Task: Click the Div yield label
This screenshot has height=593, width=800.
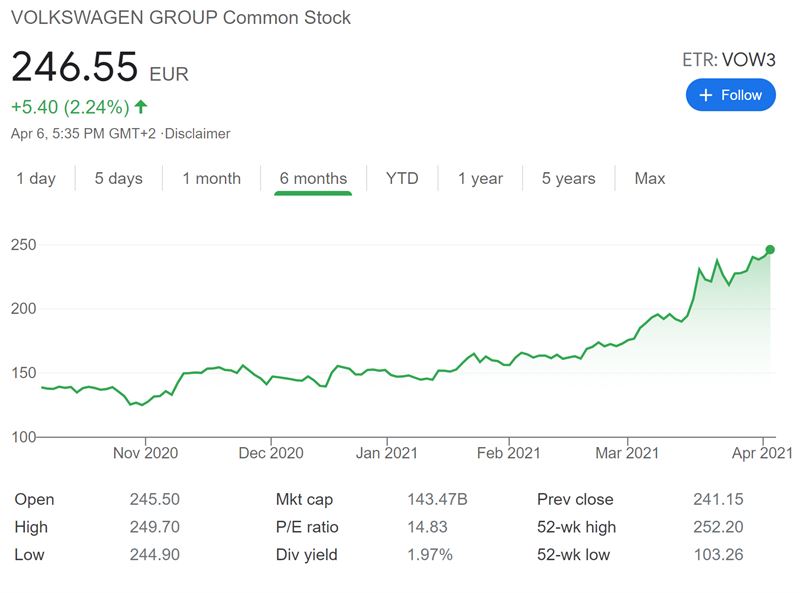Action: coord(307,555)
